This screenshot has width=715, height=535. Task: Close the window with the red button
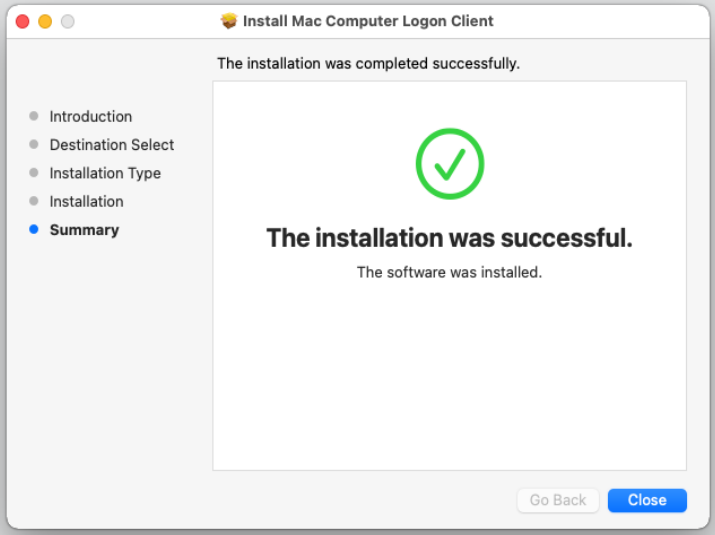click(x=23, y=21)
